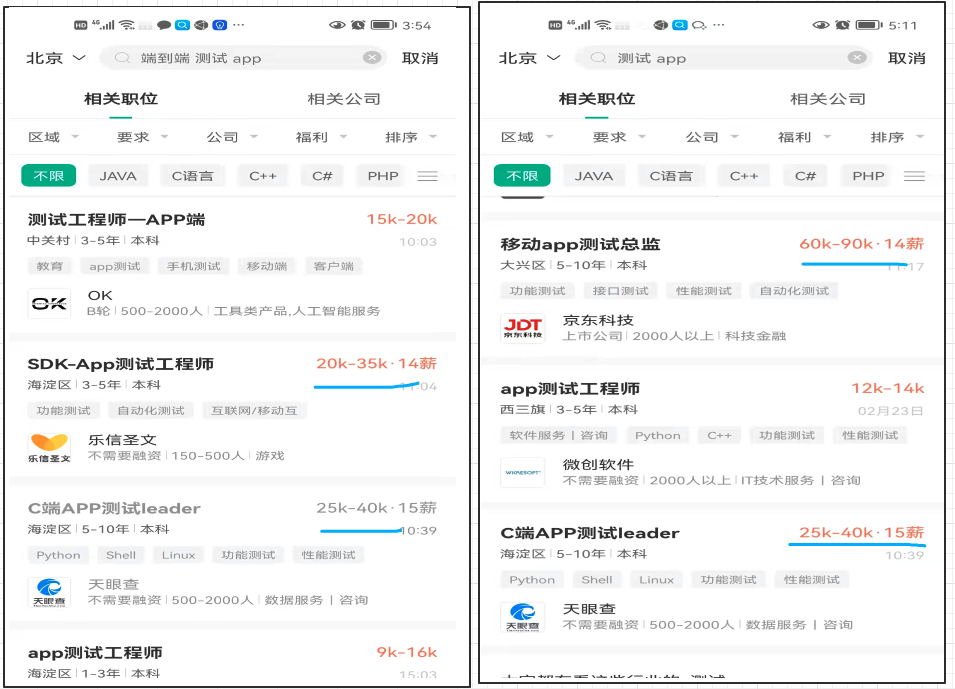
Task: Tap right phone search field '测试 app'
Action: tap(724, 58)
